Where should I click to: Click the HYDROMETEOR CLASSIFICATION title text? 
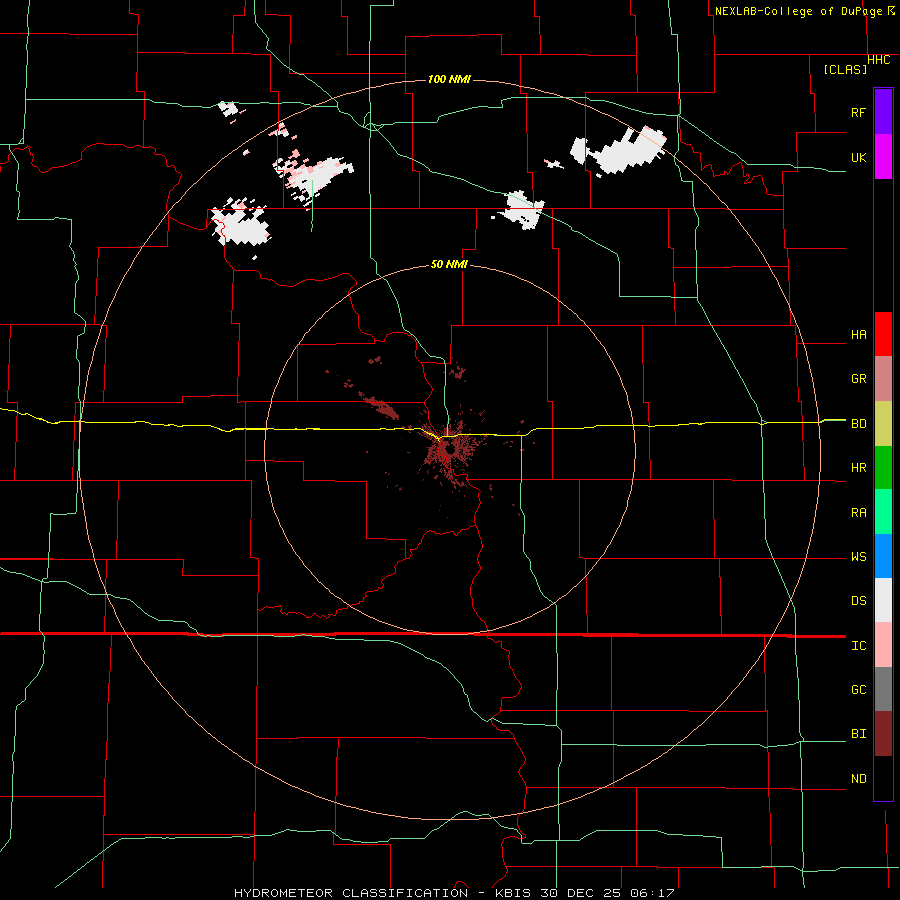pyautogui.click(x=351, y=893)
